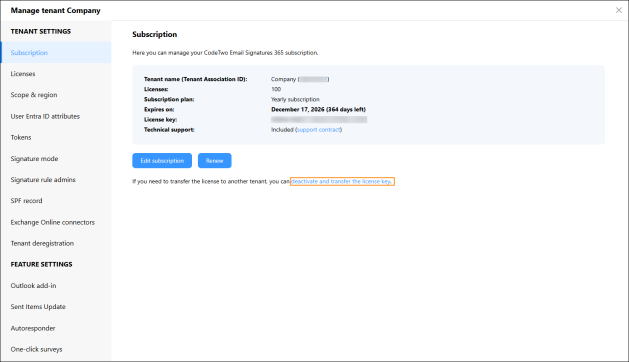This screenshot has height=362, width=629.
Task: Click the Licenses count 100
Action: 276,89
